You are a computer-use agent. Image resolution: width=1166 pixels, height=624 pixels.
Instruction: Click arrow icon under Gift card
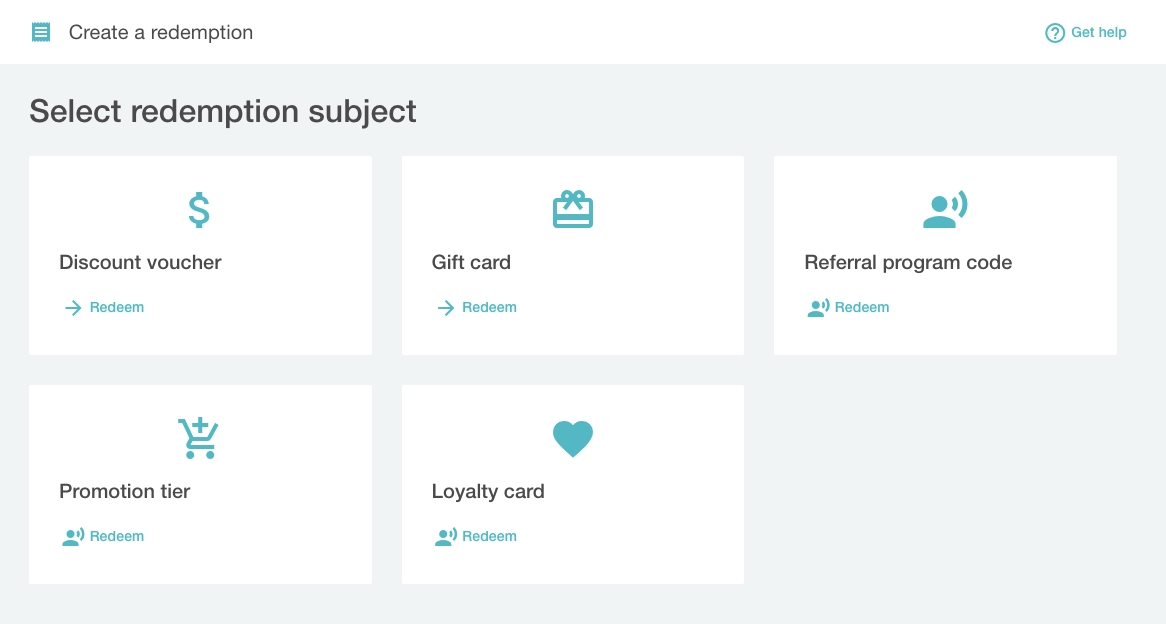pyautogui.click(x=446, y=308)
